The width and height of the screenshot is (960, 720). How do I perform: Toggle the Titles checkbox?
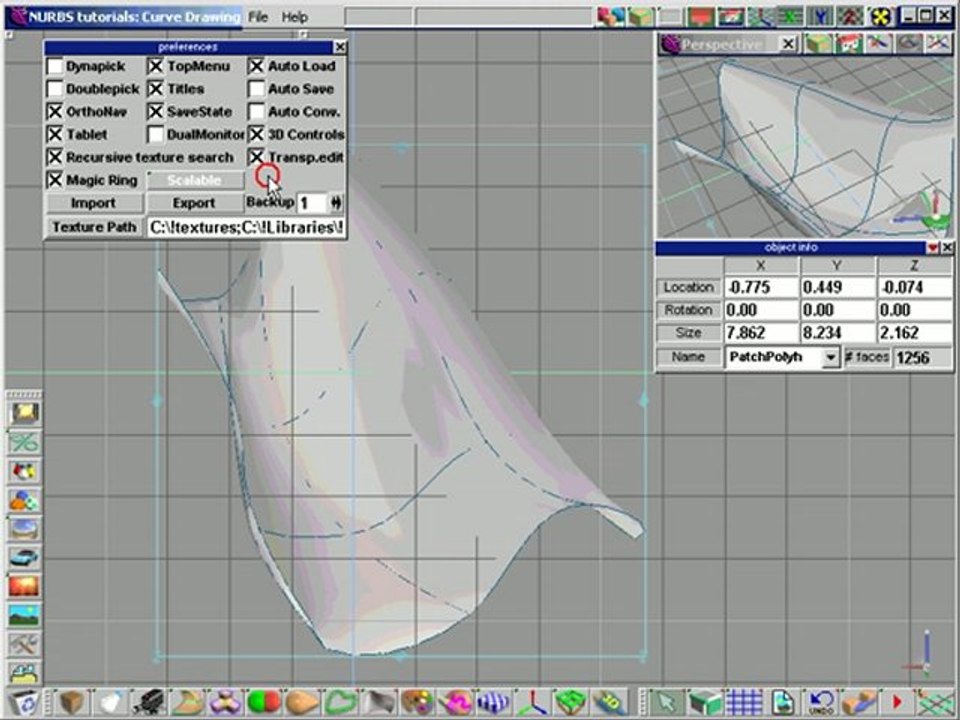tap(156, 89)
